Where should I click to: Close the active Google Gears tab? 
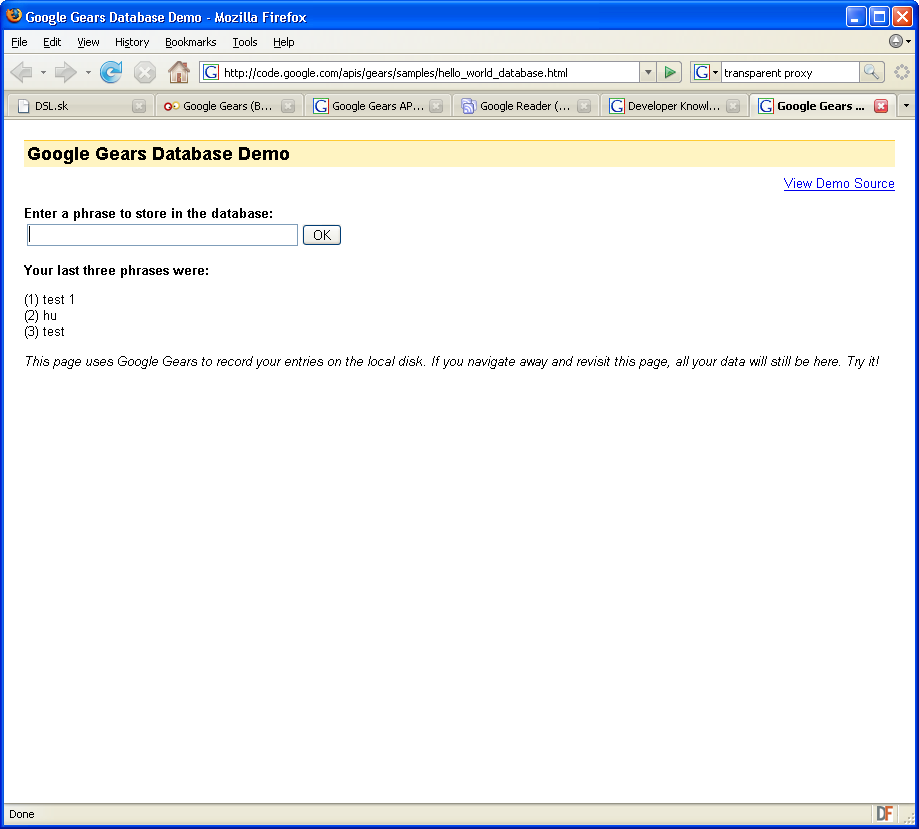881,106
